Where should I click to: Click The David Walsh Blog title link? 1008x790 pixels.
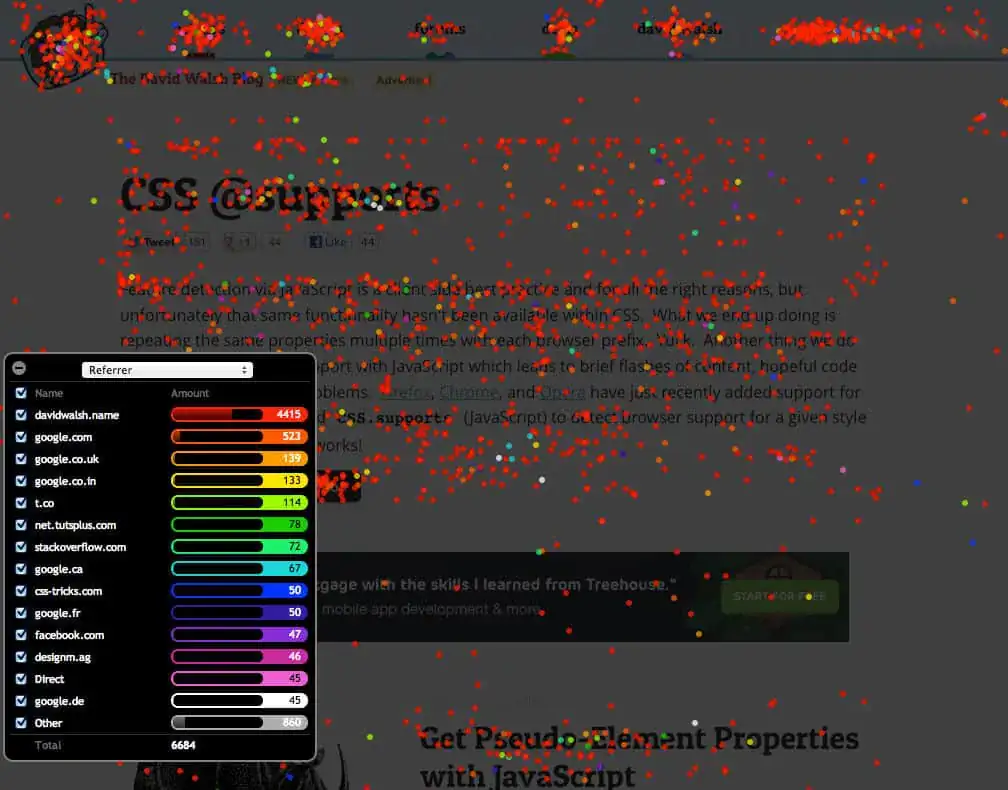pyautogui.click(x=186, y=78)
